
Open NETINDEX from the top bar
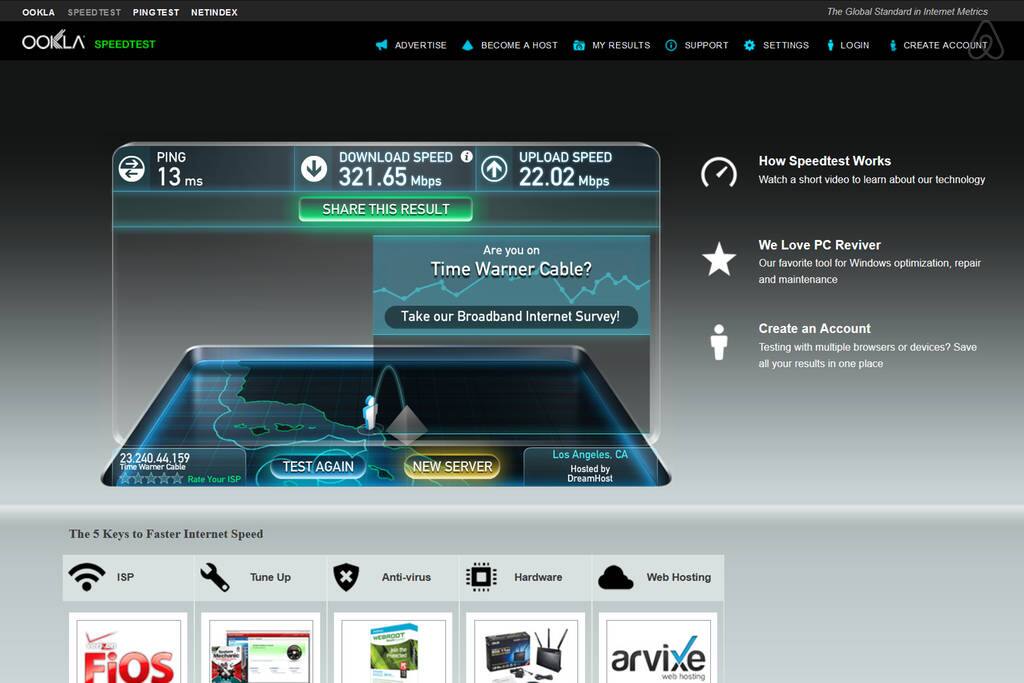click(214, 12)
